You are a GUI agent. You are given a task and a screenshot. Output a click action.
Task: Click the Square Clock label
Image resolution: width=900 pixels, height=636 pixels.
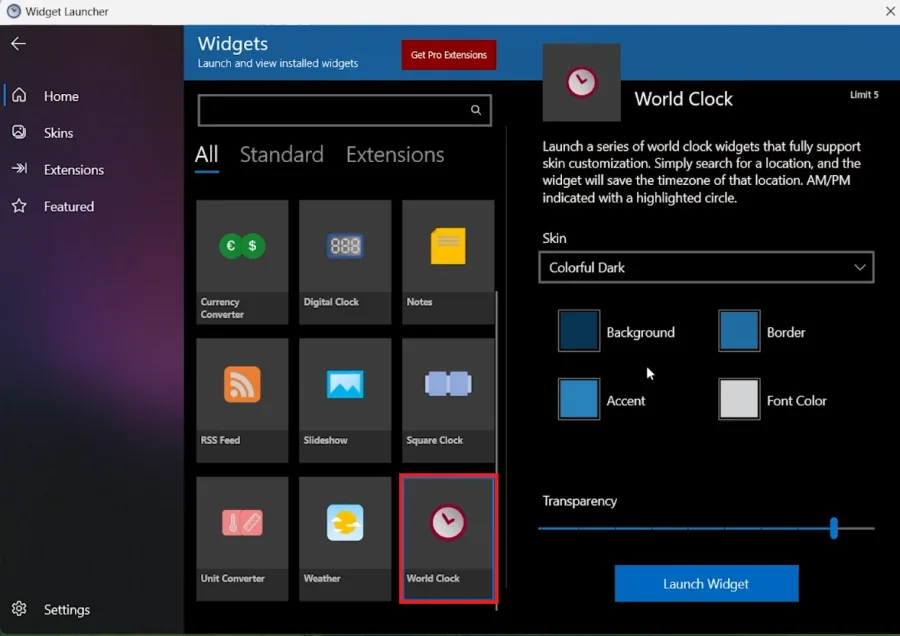[x=435, y=440]
